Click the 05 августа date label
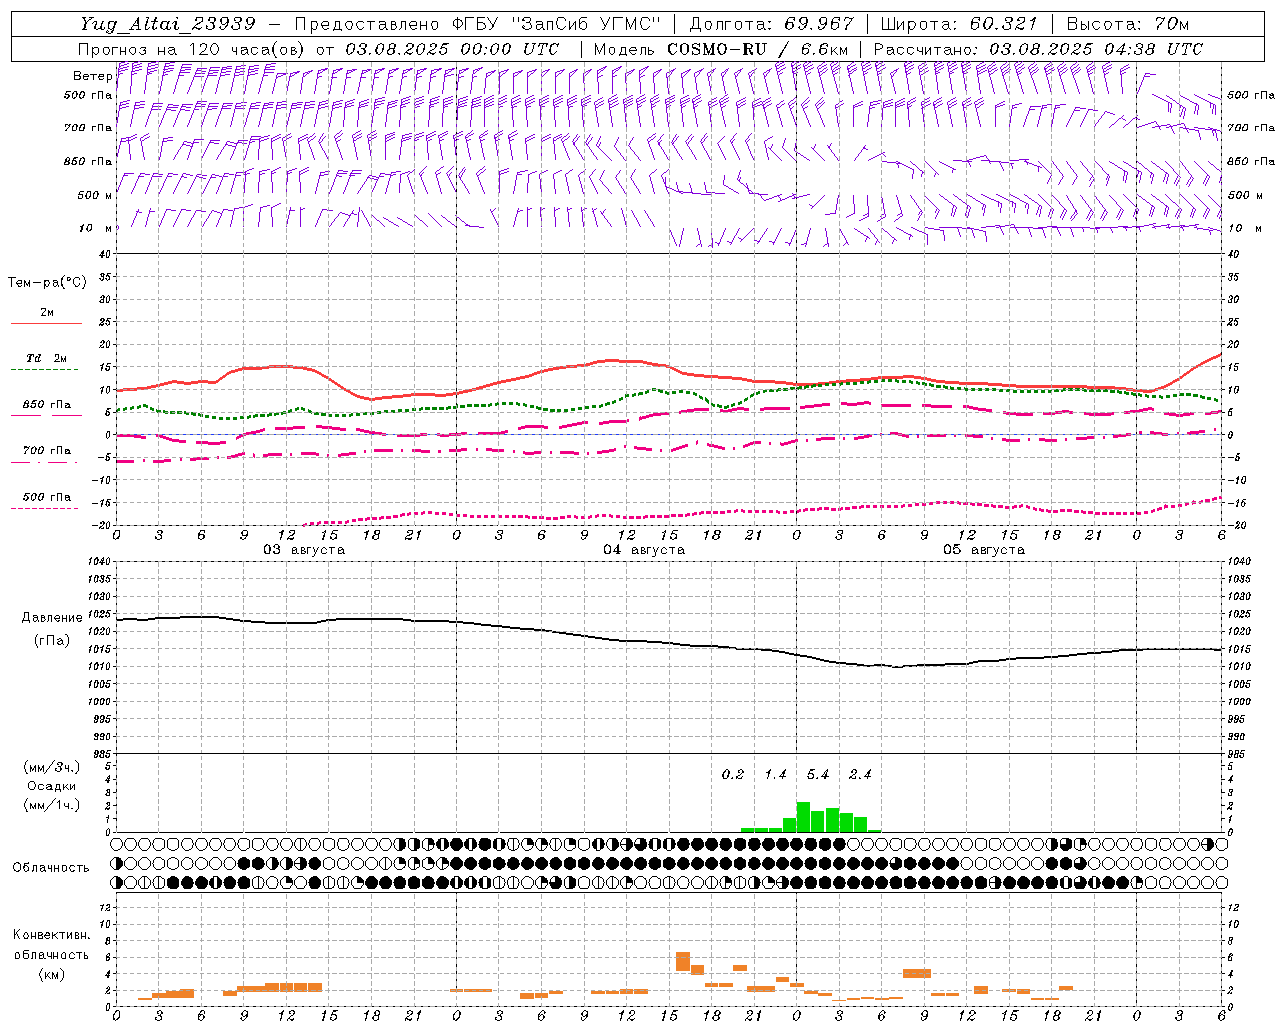The height and width of the screenshot is (1024, 1280). click(x=984, y=550)
